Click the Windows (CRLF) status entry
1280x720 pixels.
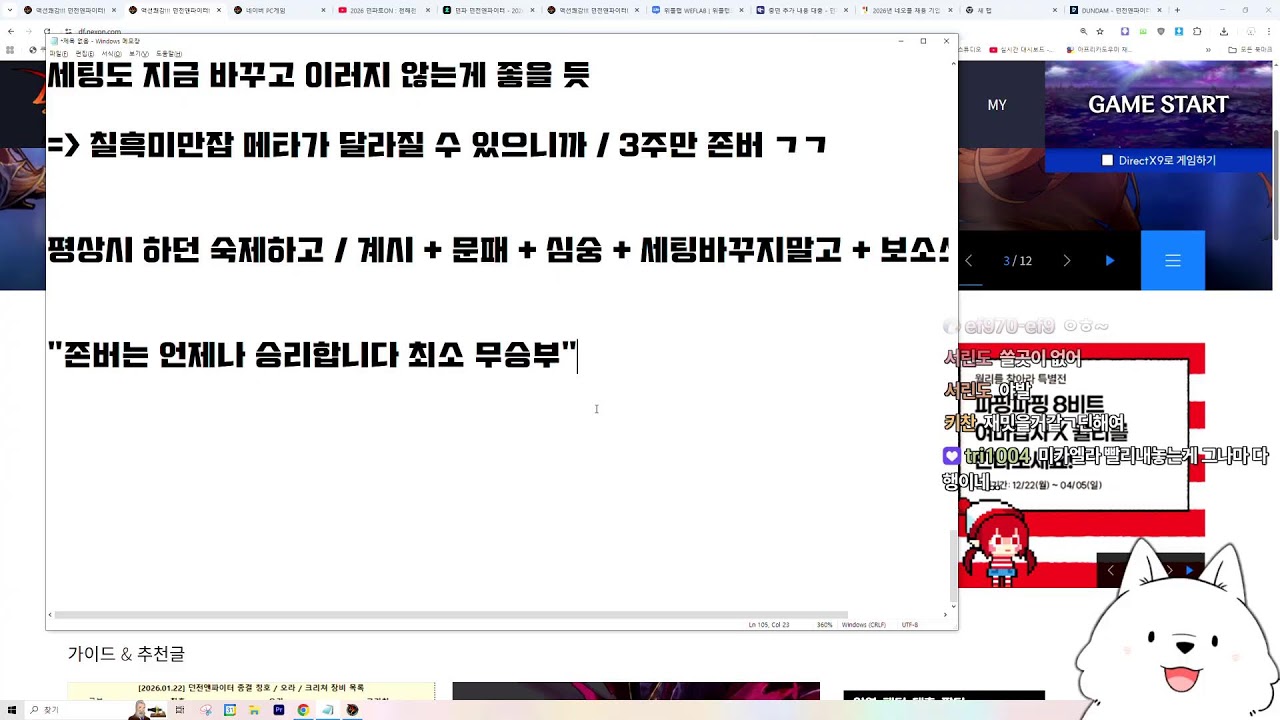click(x=864, y=625)
